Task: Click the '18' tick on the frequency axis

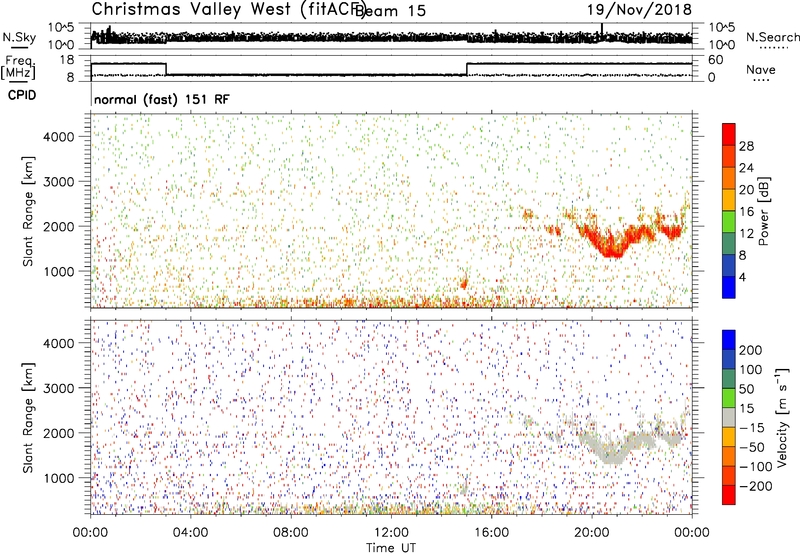Action: click(x=67, y=60)
